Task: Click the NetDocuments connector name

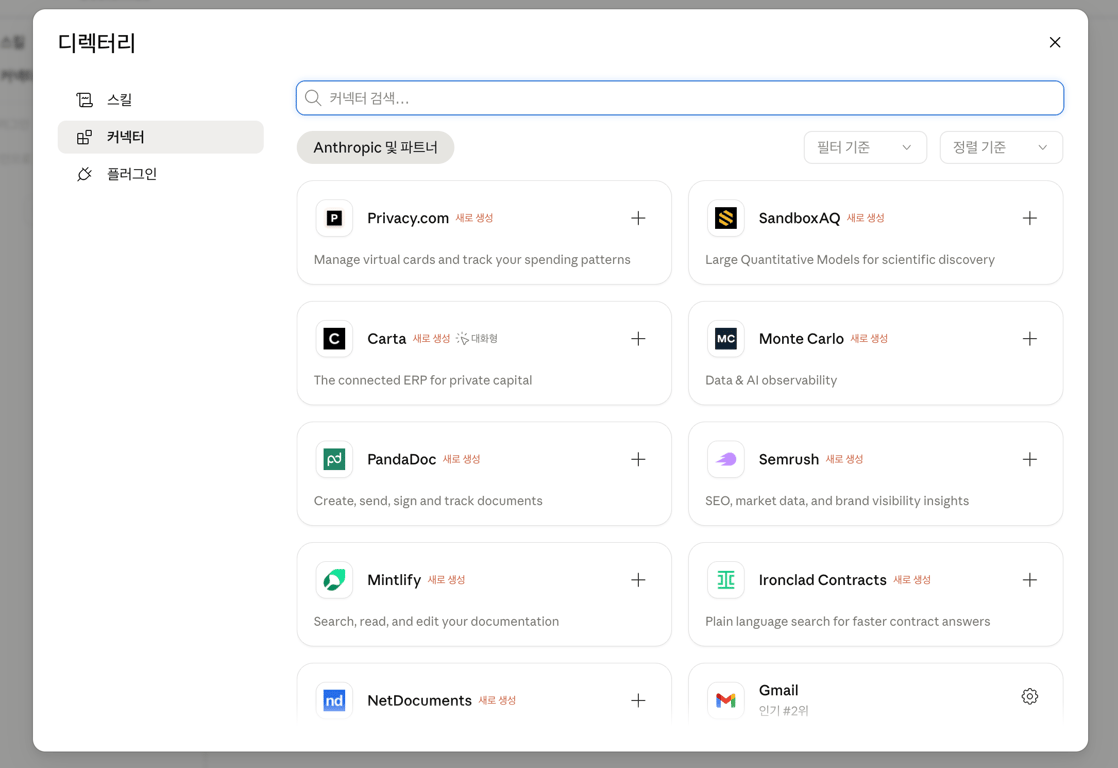Action: point(419,700)
